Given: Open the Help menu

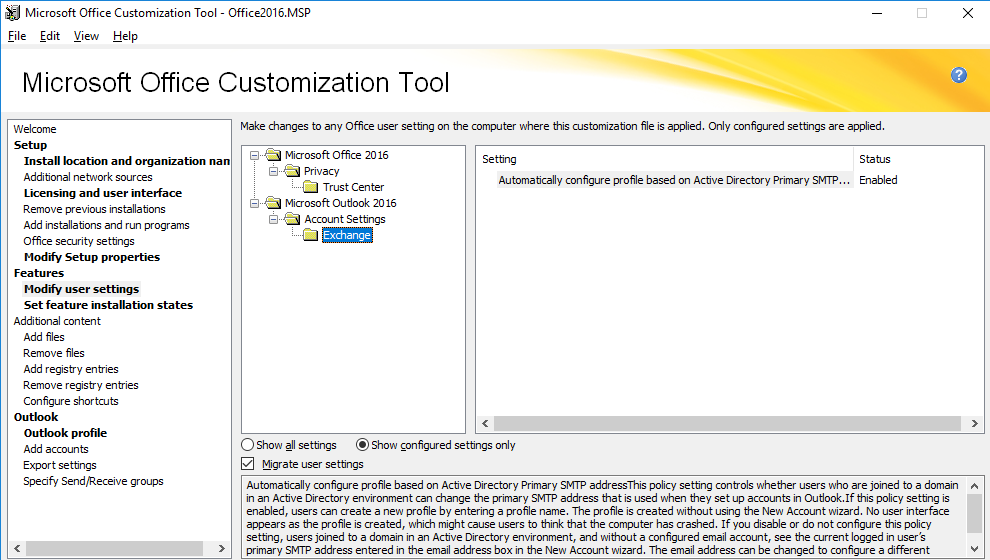Looking at the screenshot, I should click(125, 36).
